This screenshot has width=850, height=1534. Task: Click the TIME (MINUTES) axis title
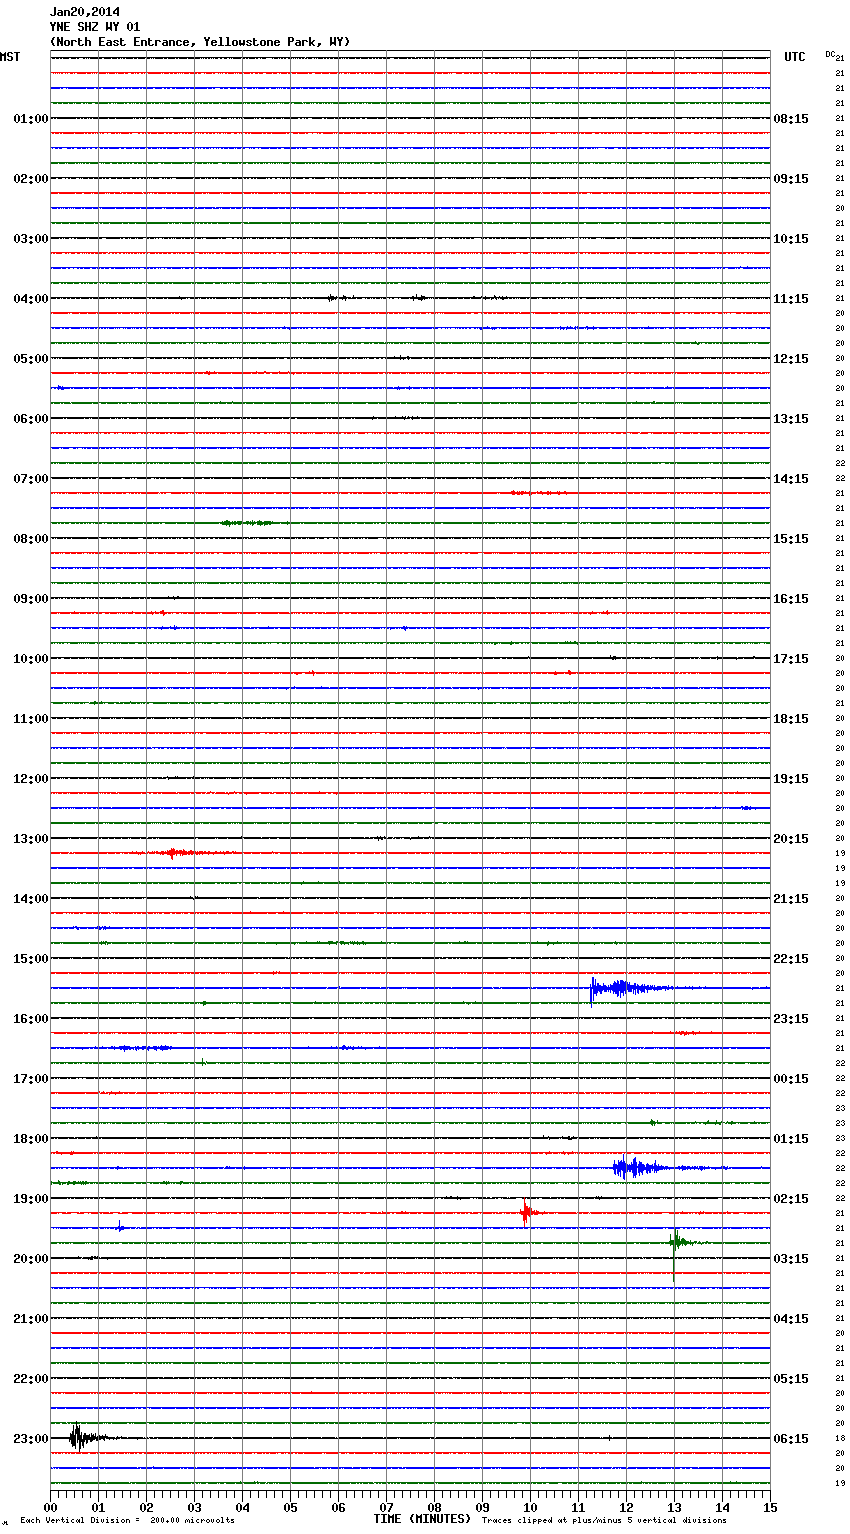[x=422, y=1519]
